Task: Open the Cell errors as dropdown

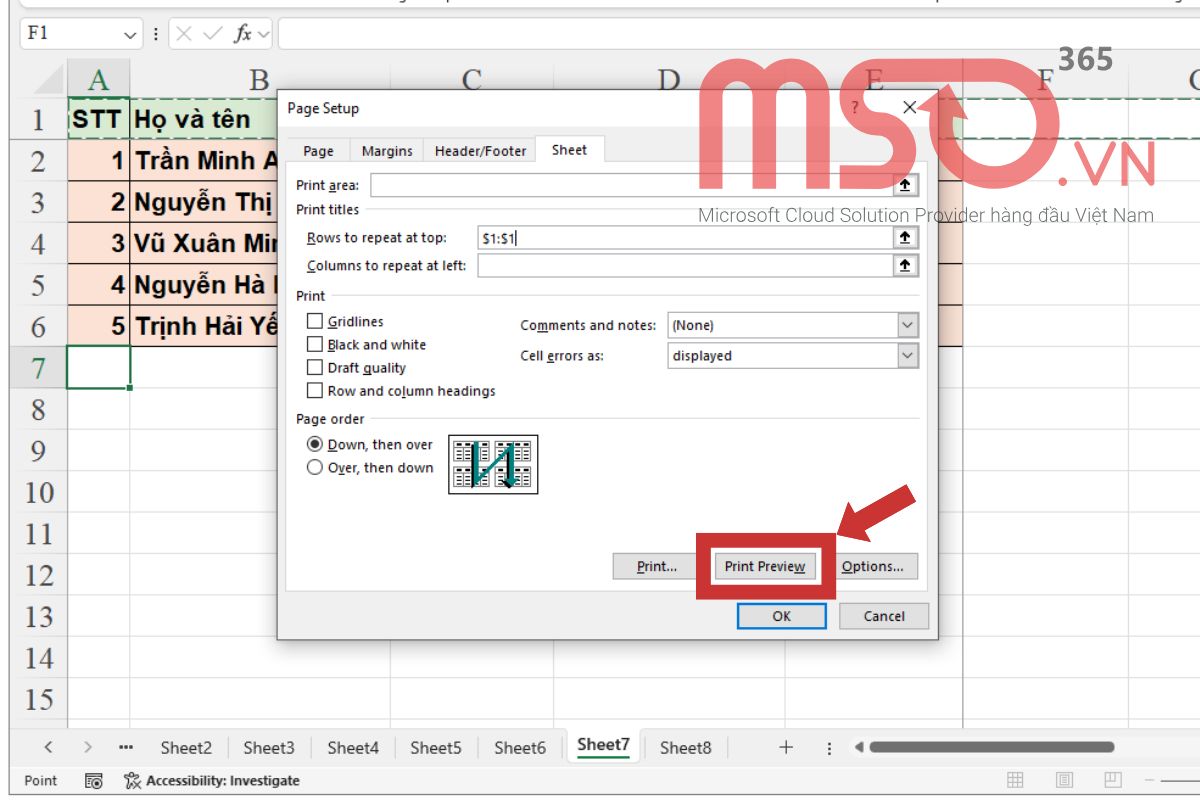Action: pyautogui.click(x=907, y=355)
